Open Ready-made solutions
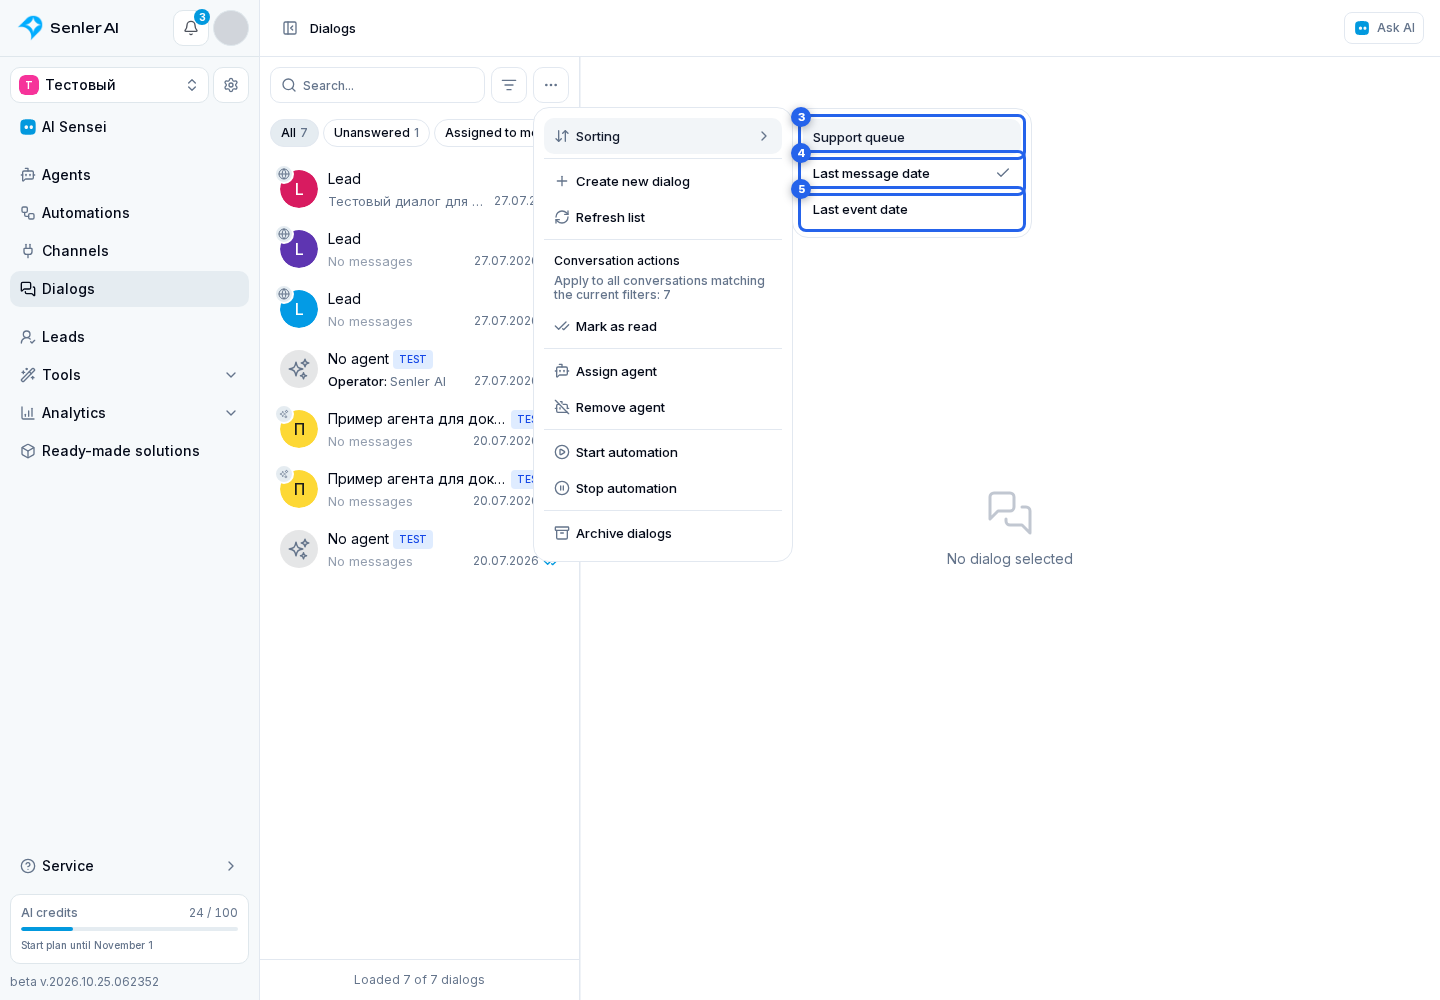Screen dimensions: 1440x1000 click(x=129, y=451)
